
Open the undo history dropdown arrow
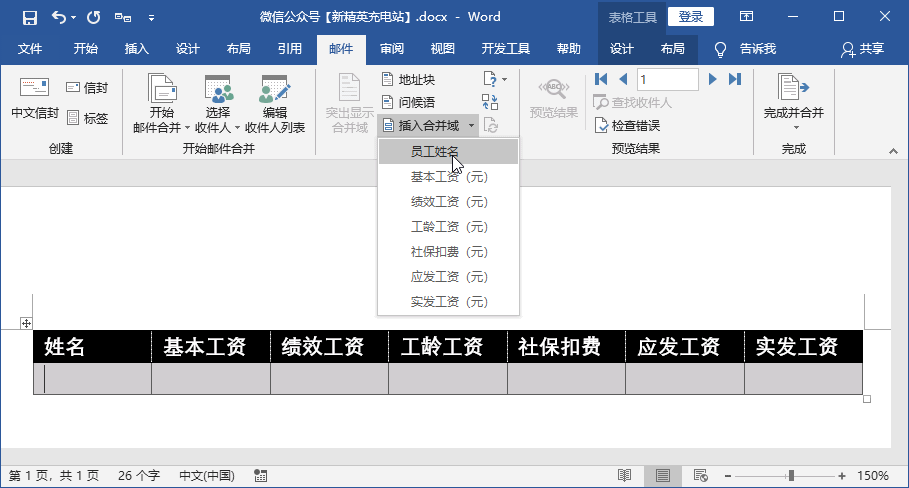(x=74, y=18)
